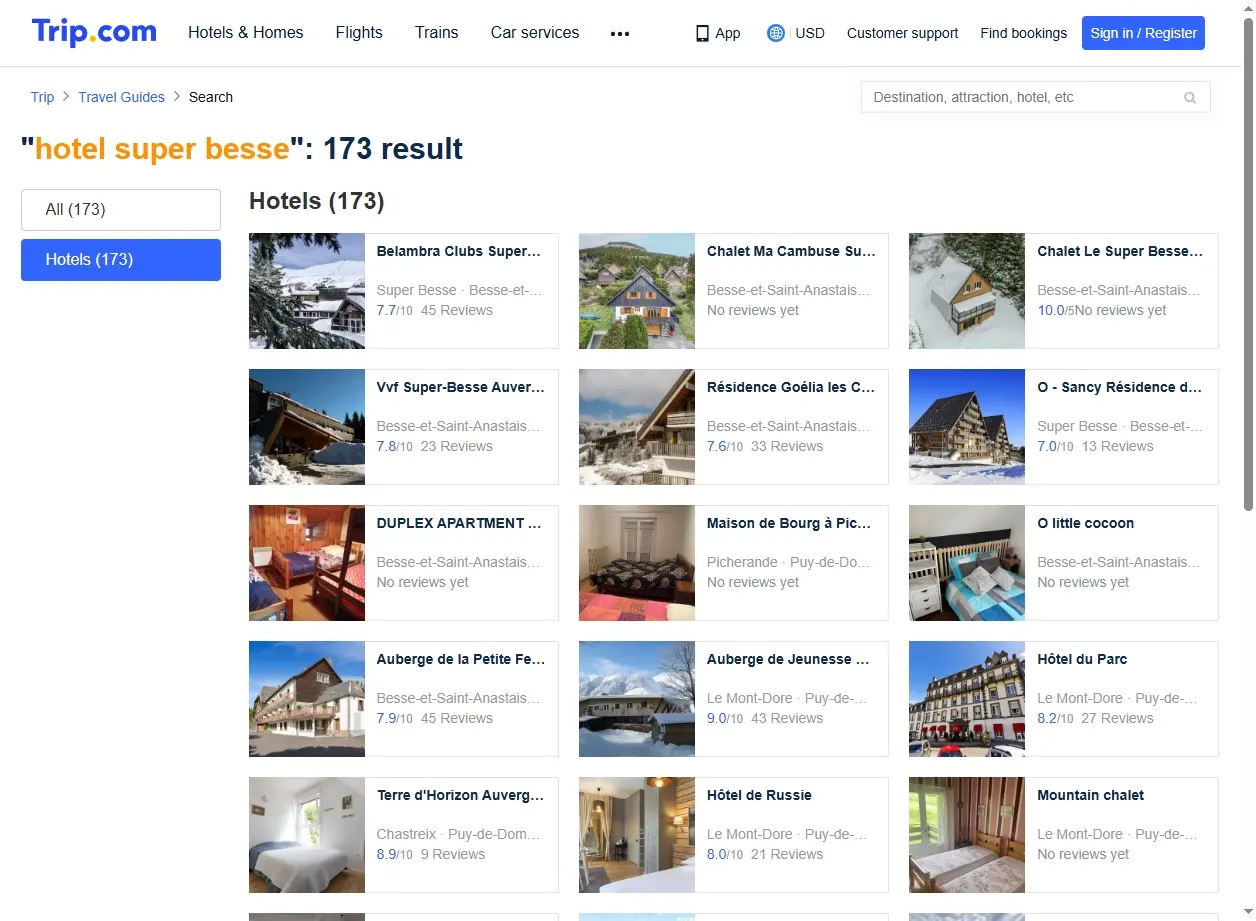Viewport: 1256px width, 921px height.
Task: Open Hôtel de Russie photo
Action: (x=637, y=835)
